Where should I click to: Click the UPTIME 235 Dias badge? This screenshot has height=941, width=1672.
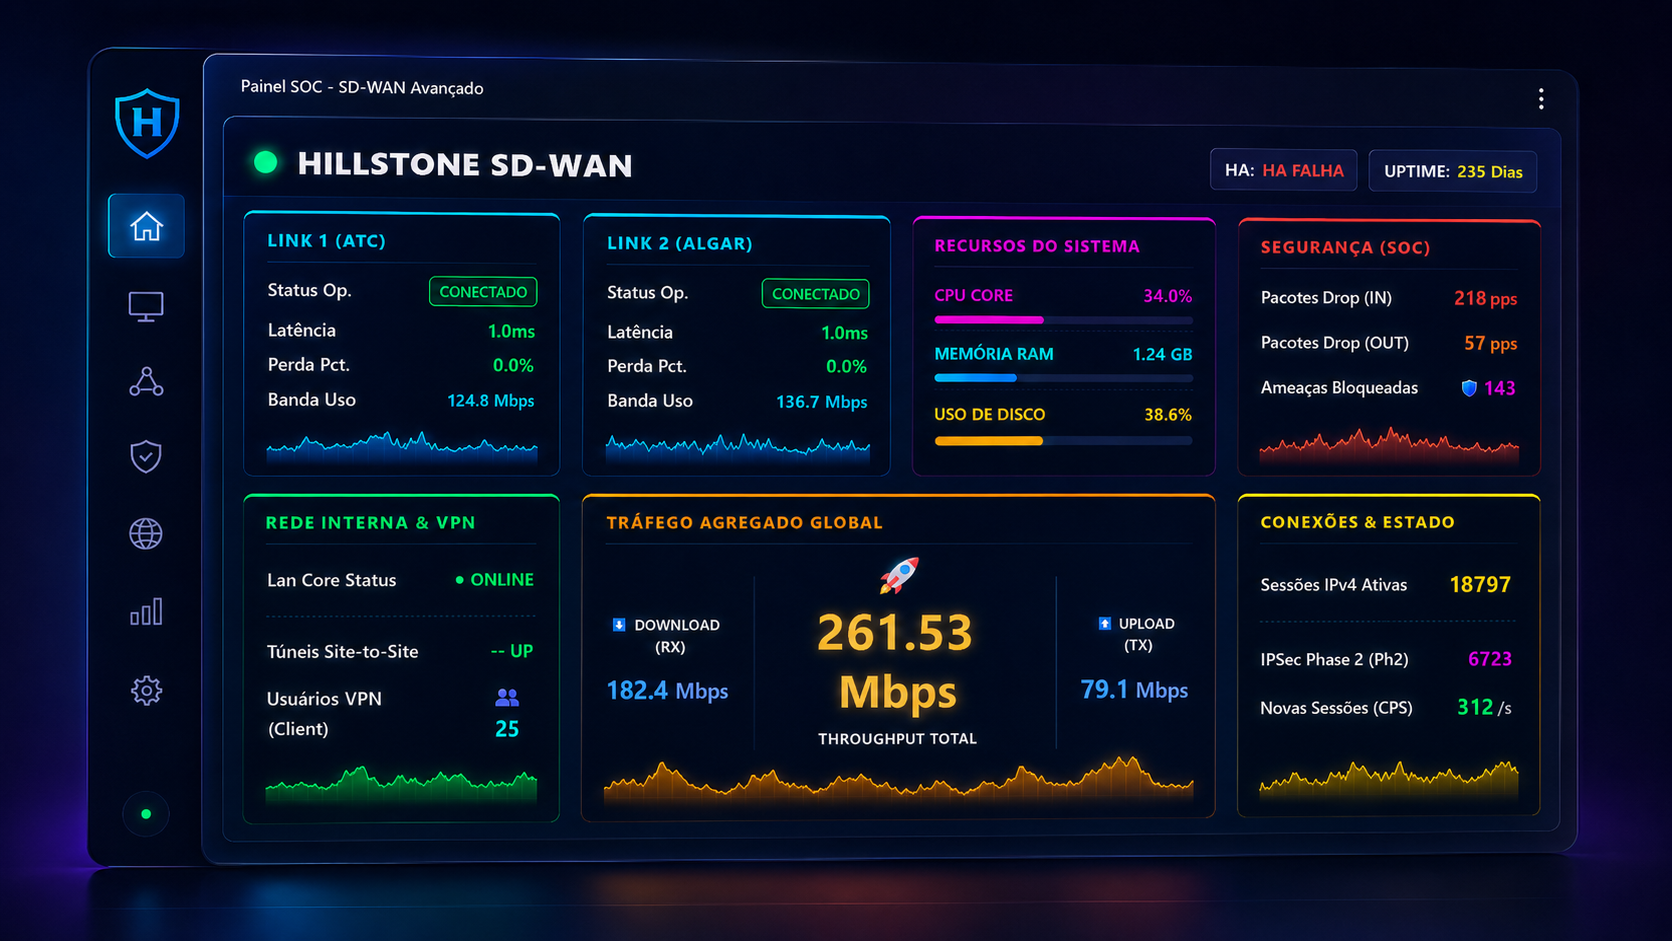(x=1453, y=171)
